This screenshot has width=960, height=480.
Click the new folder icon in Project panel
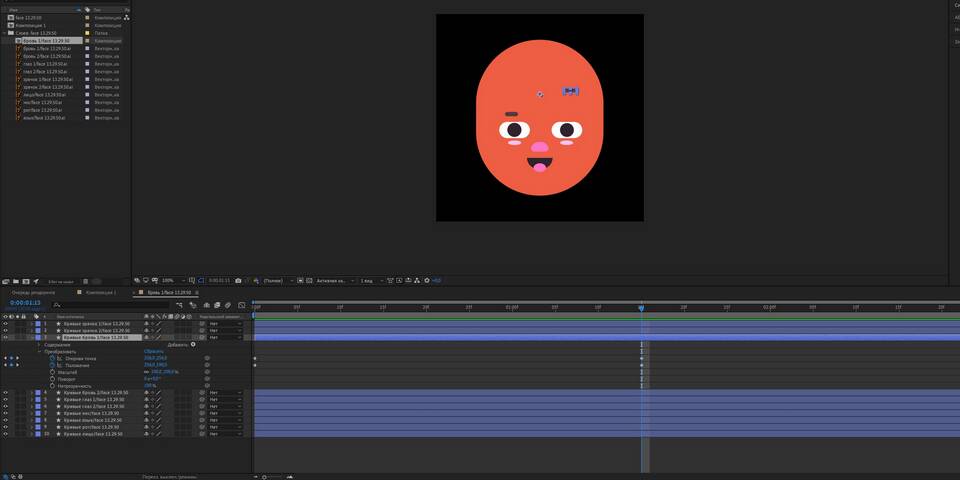(x=15, y=282)
